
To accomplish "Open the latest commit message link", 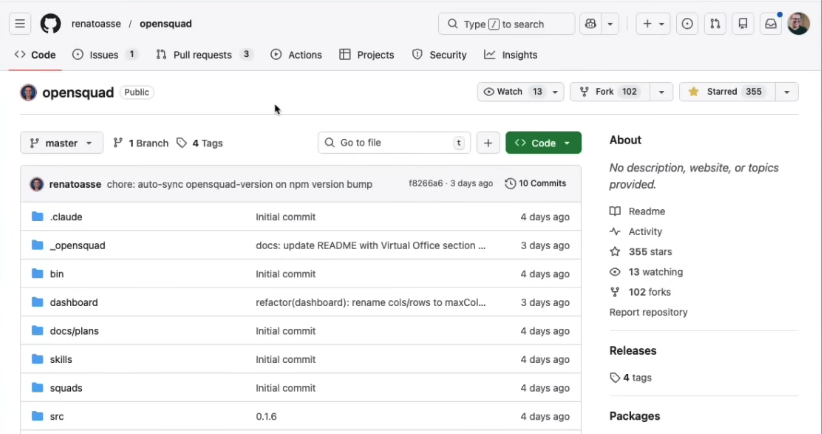I will [240, 185].
